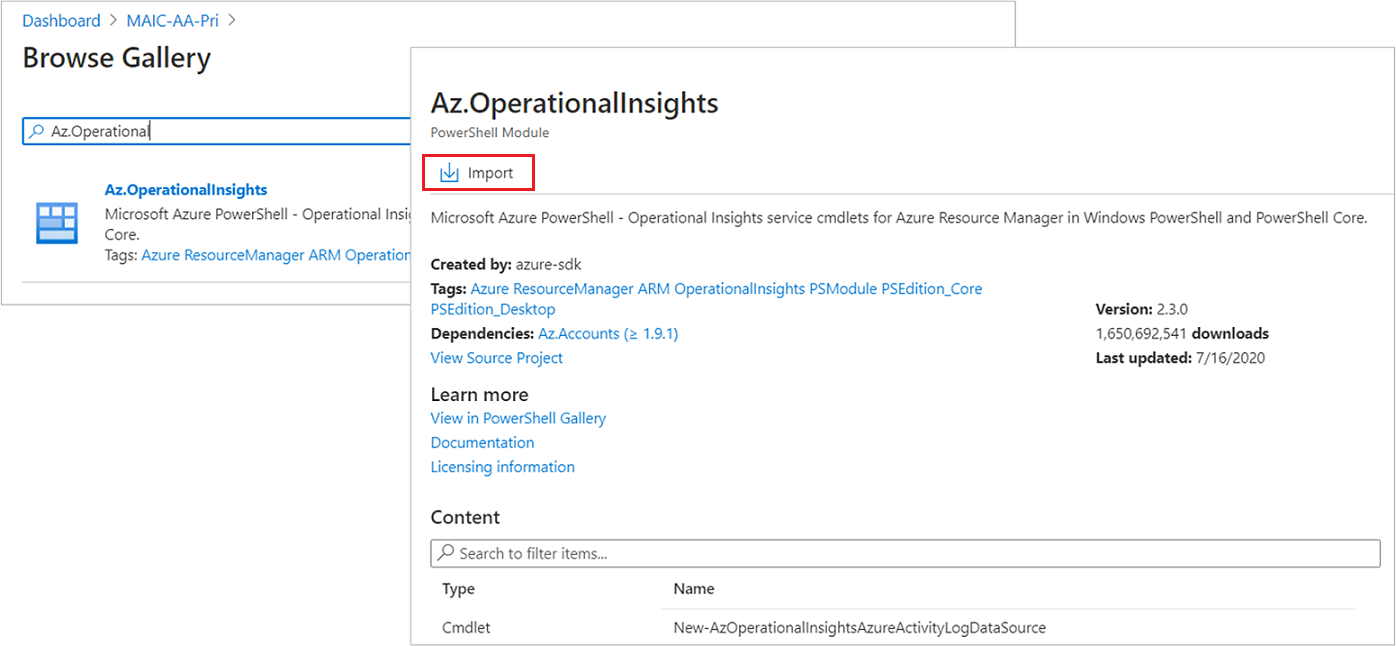Click the PSEdition_Core tag
This screenshot has height=646, width=1396.
(930, 288)
